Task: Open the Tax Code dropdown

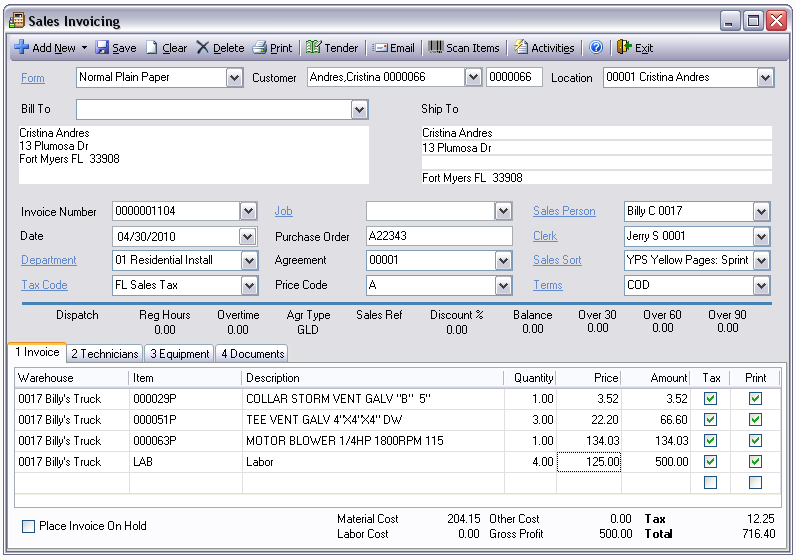Action: (249, 286)
